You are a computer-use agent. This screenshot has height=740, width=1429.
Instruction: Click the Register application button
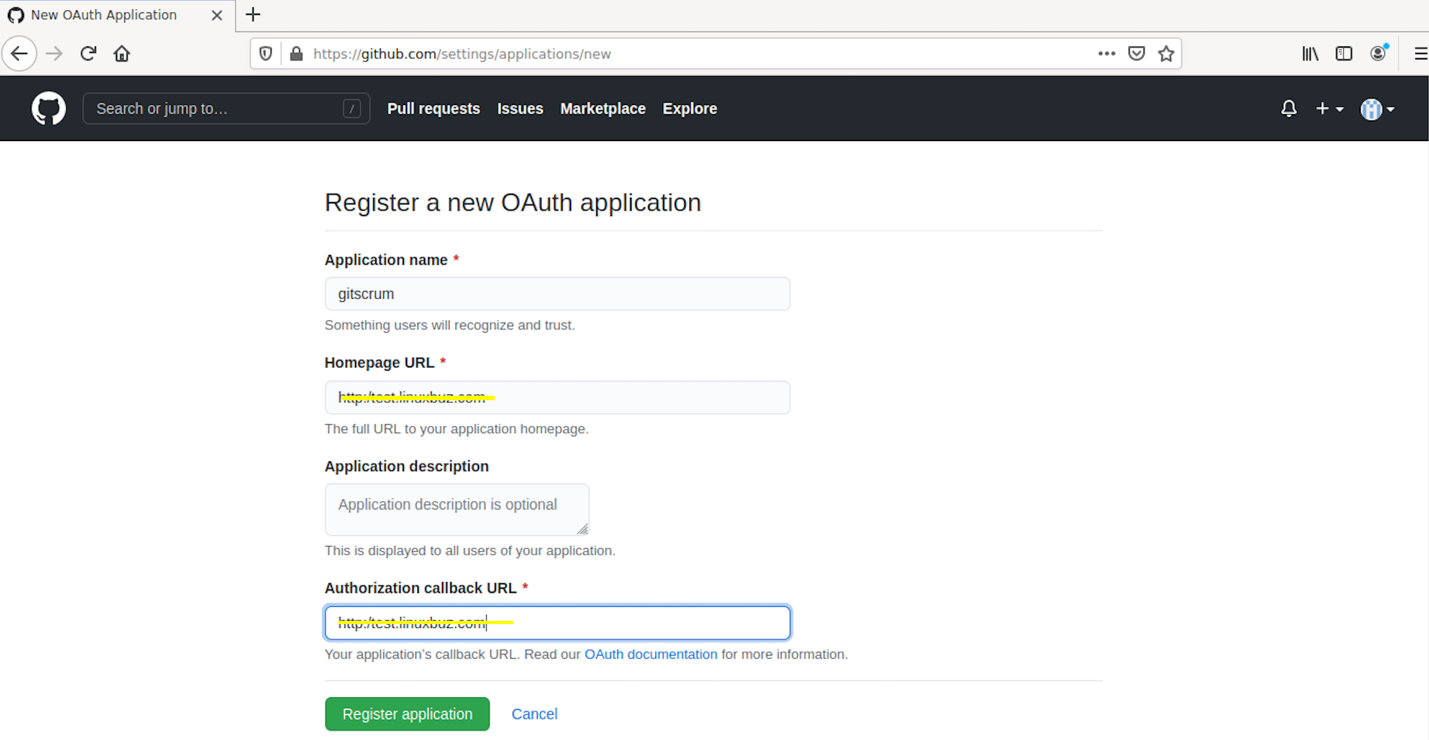[x=407, y=714]
